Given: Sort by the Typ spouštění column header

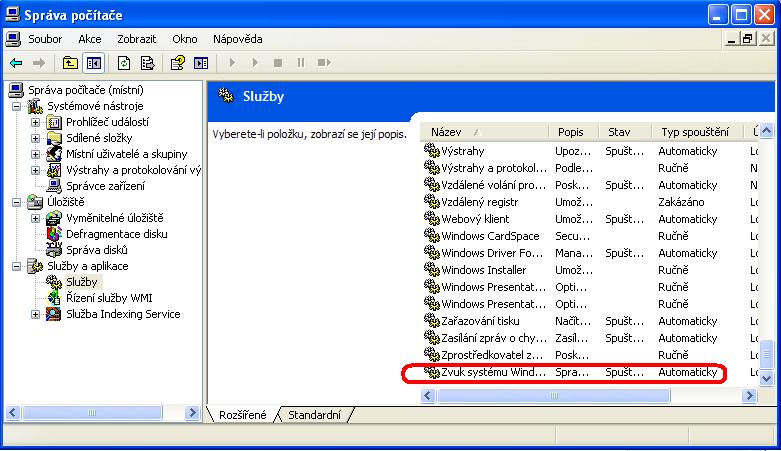Looking at the screenshot, I should [696, 132].
